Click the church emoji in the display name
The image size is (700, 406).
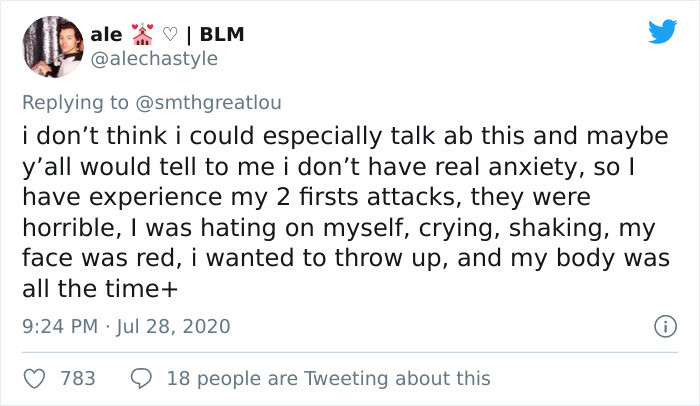(x=143, y=34)
